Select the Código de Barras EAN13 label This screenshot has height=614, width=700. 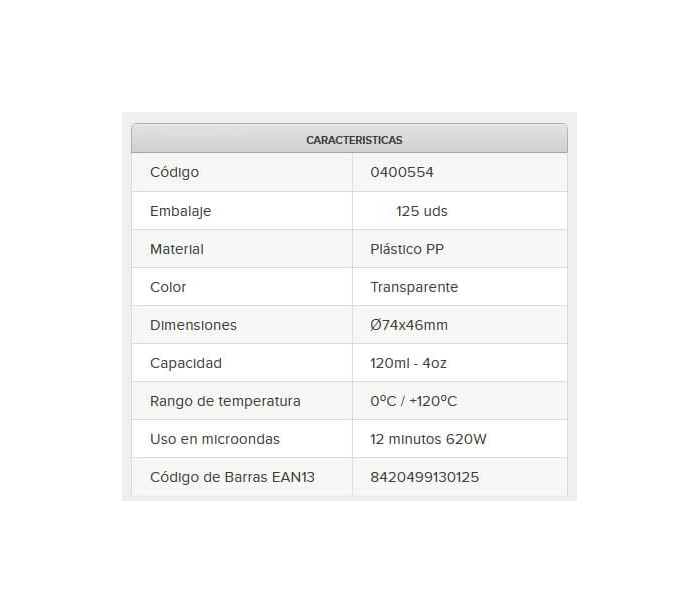coord(232,477)
